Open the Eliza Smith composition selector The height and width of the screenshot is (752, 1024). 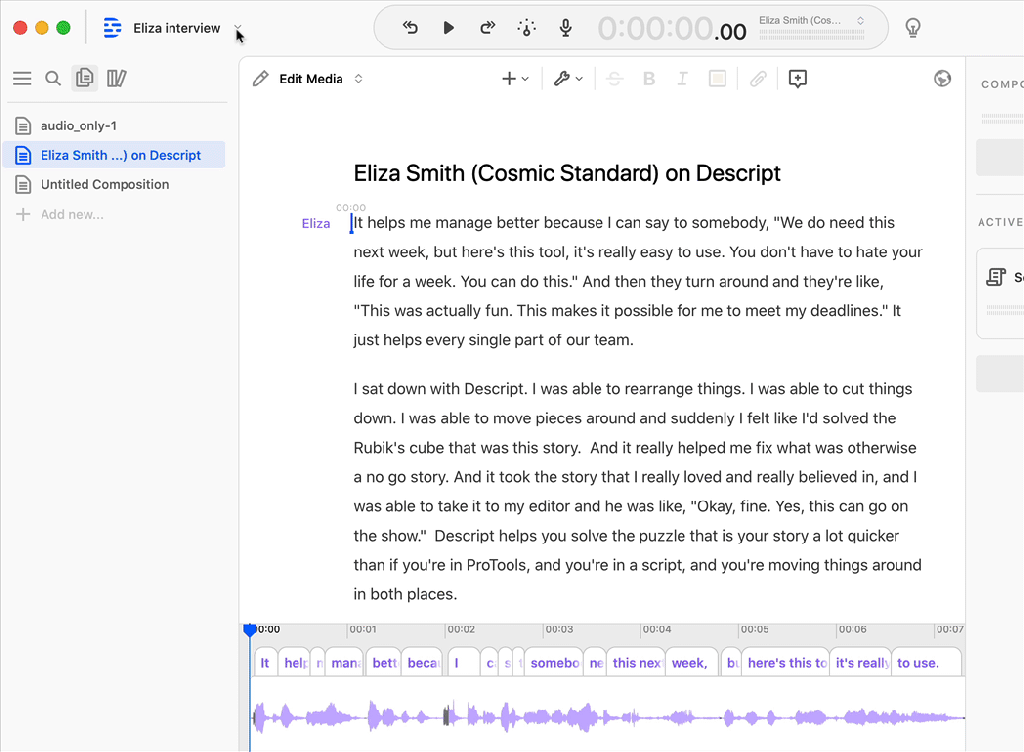[812, 27]
